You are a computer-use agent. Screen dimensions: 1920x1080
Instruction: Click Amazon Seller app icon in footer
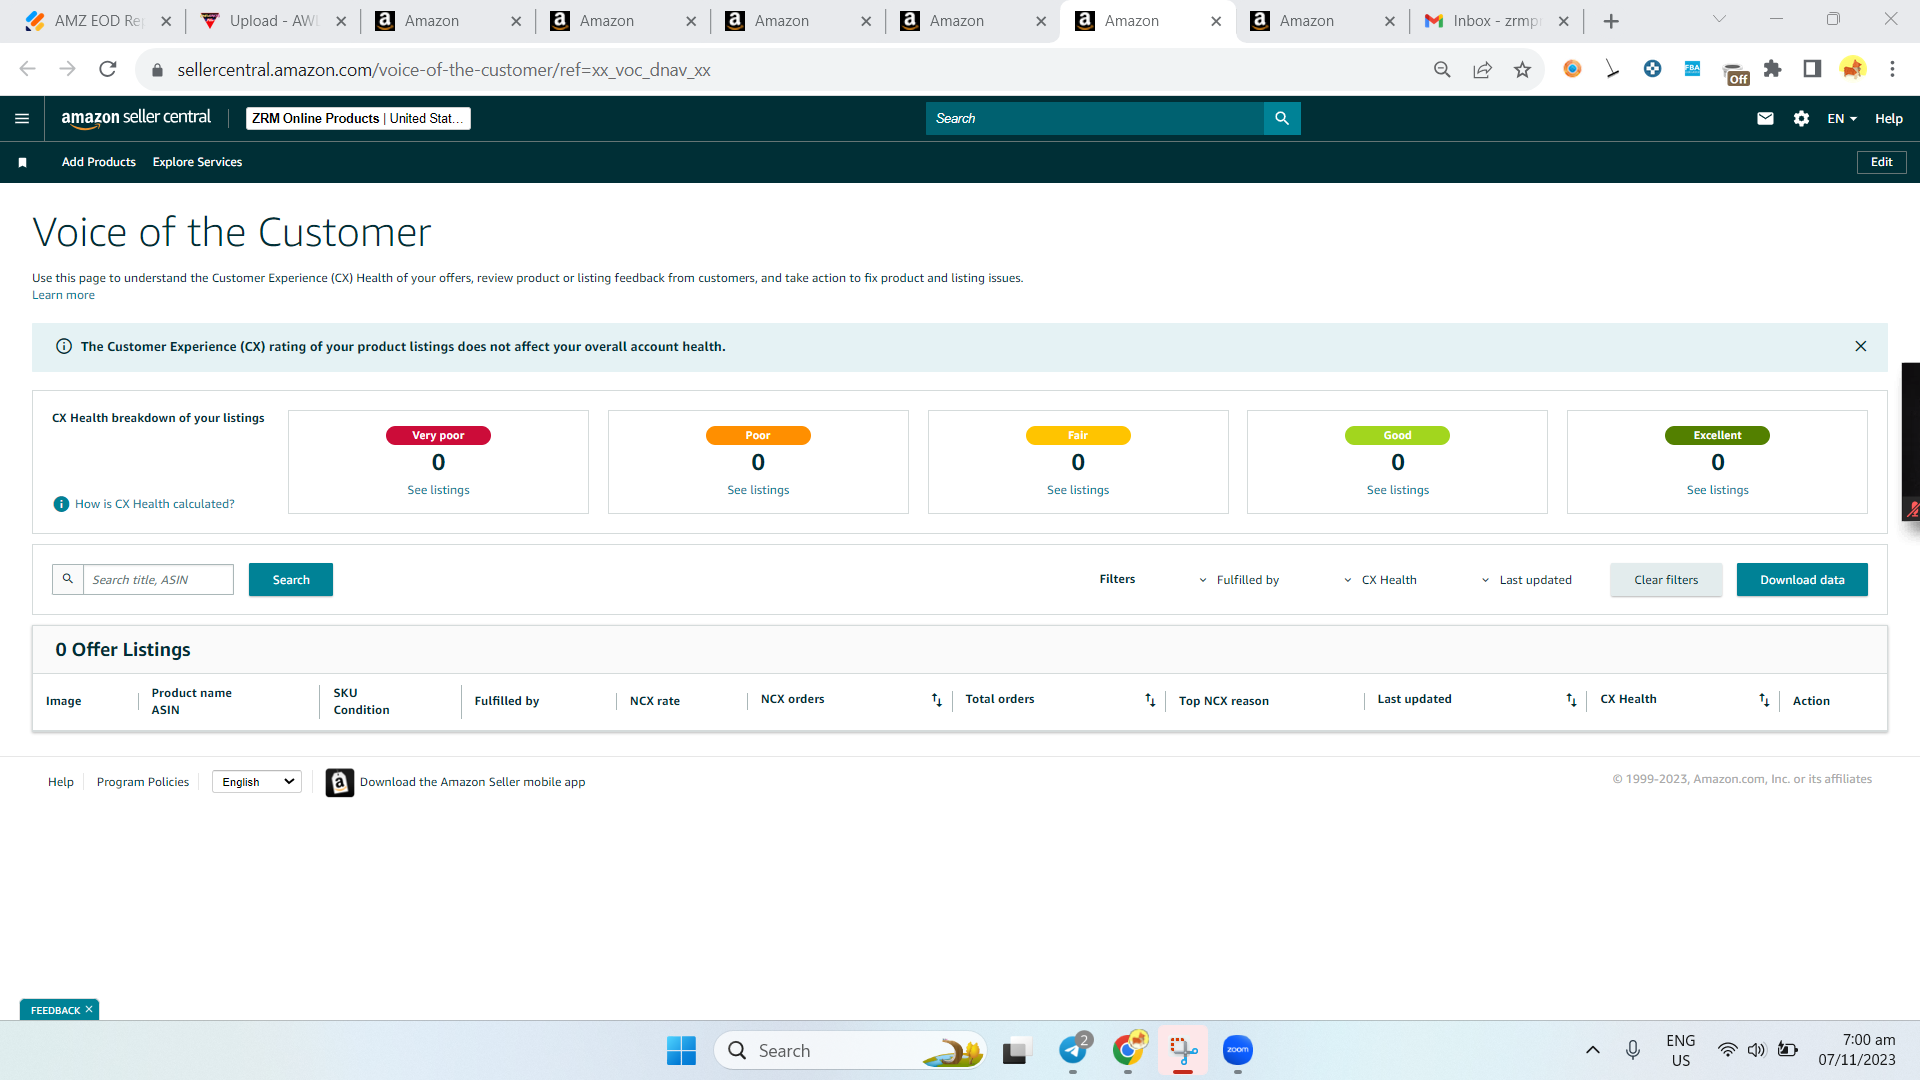coord(340,782)
